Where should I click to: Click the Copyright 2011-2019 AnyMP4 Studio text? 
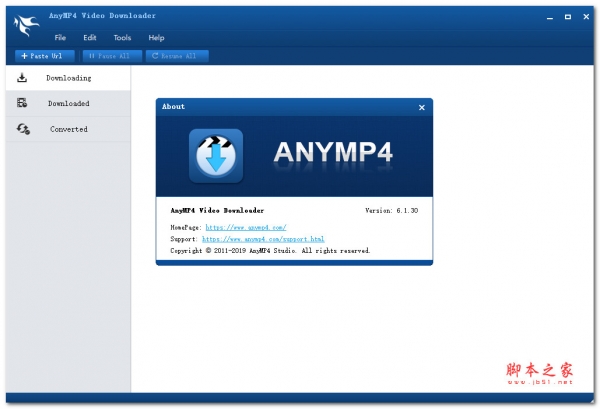pyautogui.click(x=270, y=251)
